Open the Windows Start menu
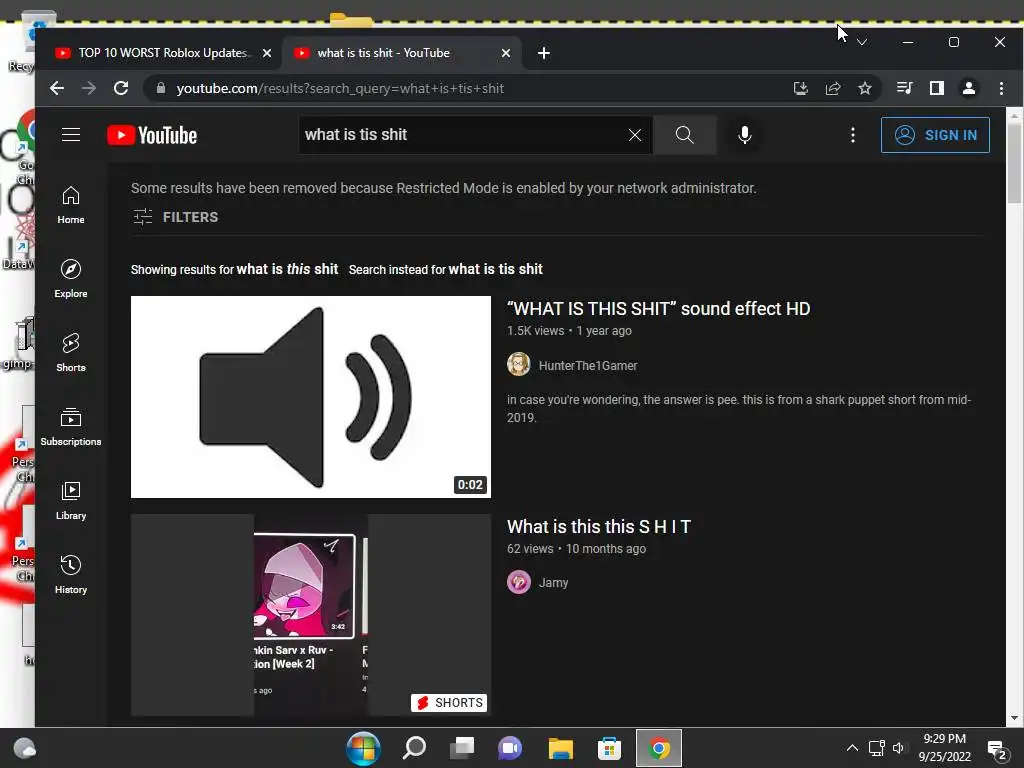Viewport: 1024px width, 768px height. (363, 748)
